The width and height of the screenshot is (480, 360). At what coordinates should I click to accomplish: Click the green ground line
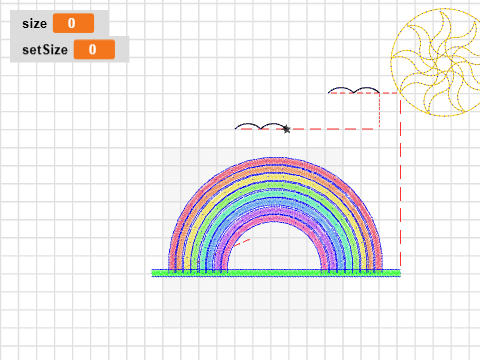tap(276, 273)
